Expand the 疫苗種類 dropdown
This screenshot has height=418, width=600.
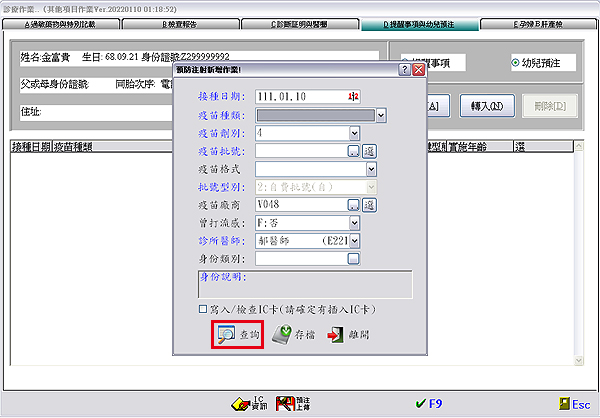tap(381, 115)
